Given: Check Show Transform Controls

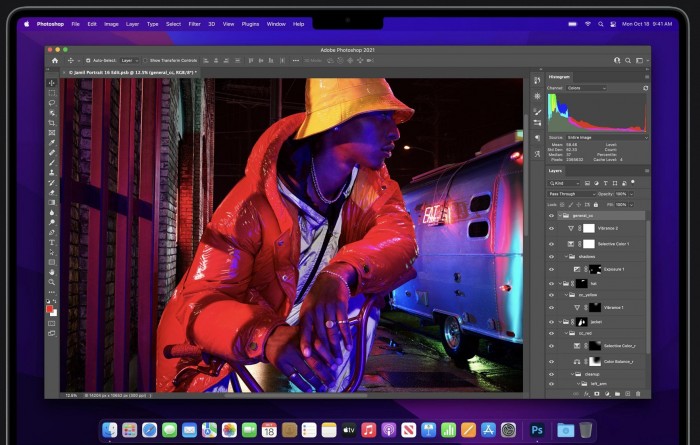Looking at the screenshot, I should coord(145,60).
